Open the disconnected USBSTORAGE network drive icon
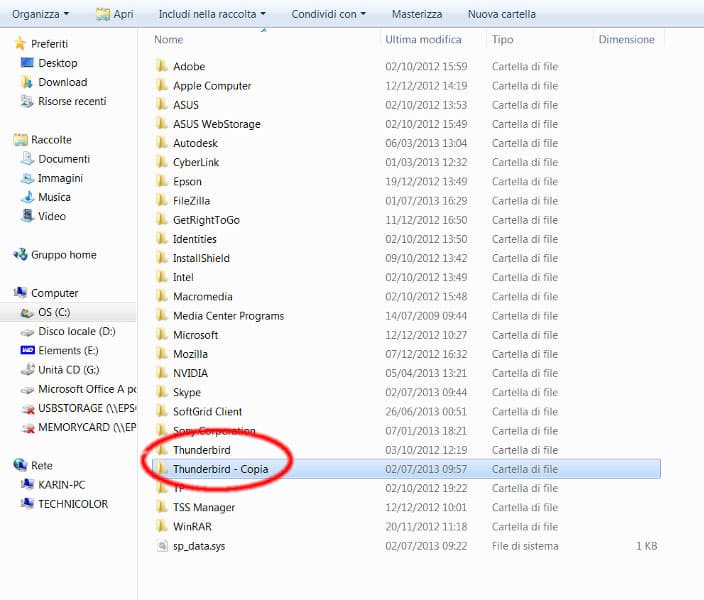The height and width of the screenshot is (600, 704). coord(27,409)
